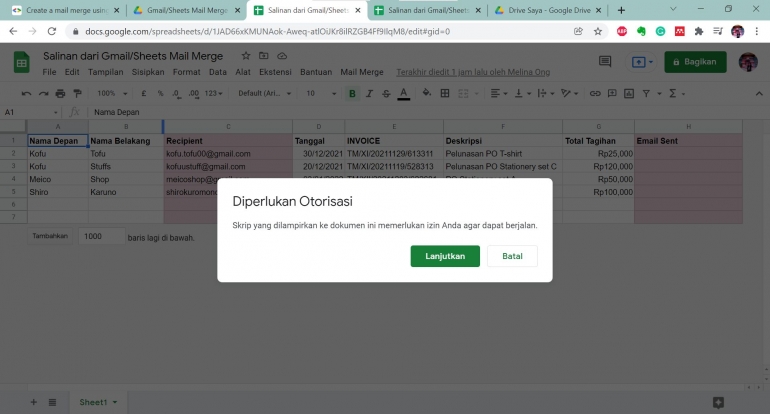Open the Ekstensi menu
Viewport: 770px width, 414px height.
(275, 72)
